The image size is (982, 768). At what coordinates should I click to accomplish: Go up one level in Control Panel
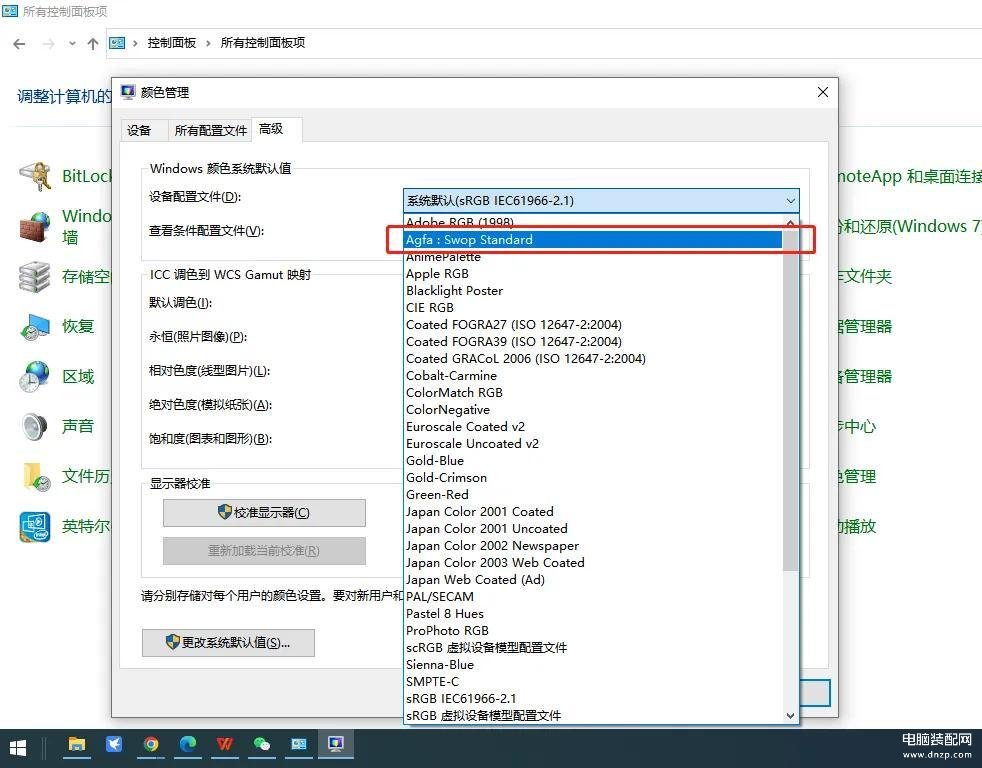[93, 43]
